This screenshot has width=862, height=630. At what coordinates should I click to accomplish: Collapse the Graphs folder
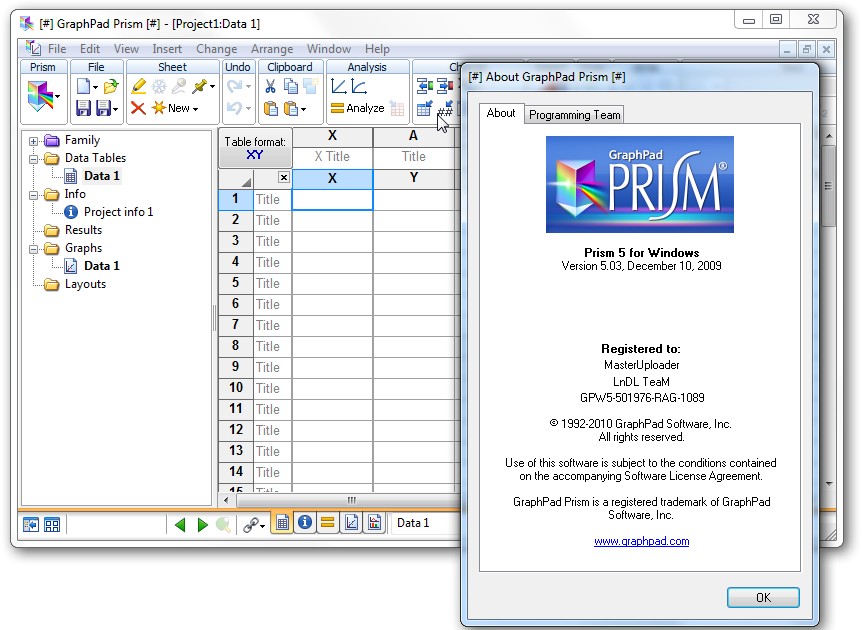pyautogui.click(x=34, y=249)
